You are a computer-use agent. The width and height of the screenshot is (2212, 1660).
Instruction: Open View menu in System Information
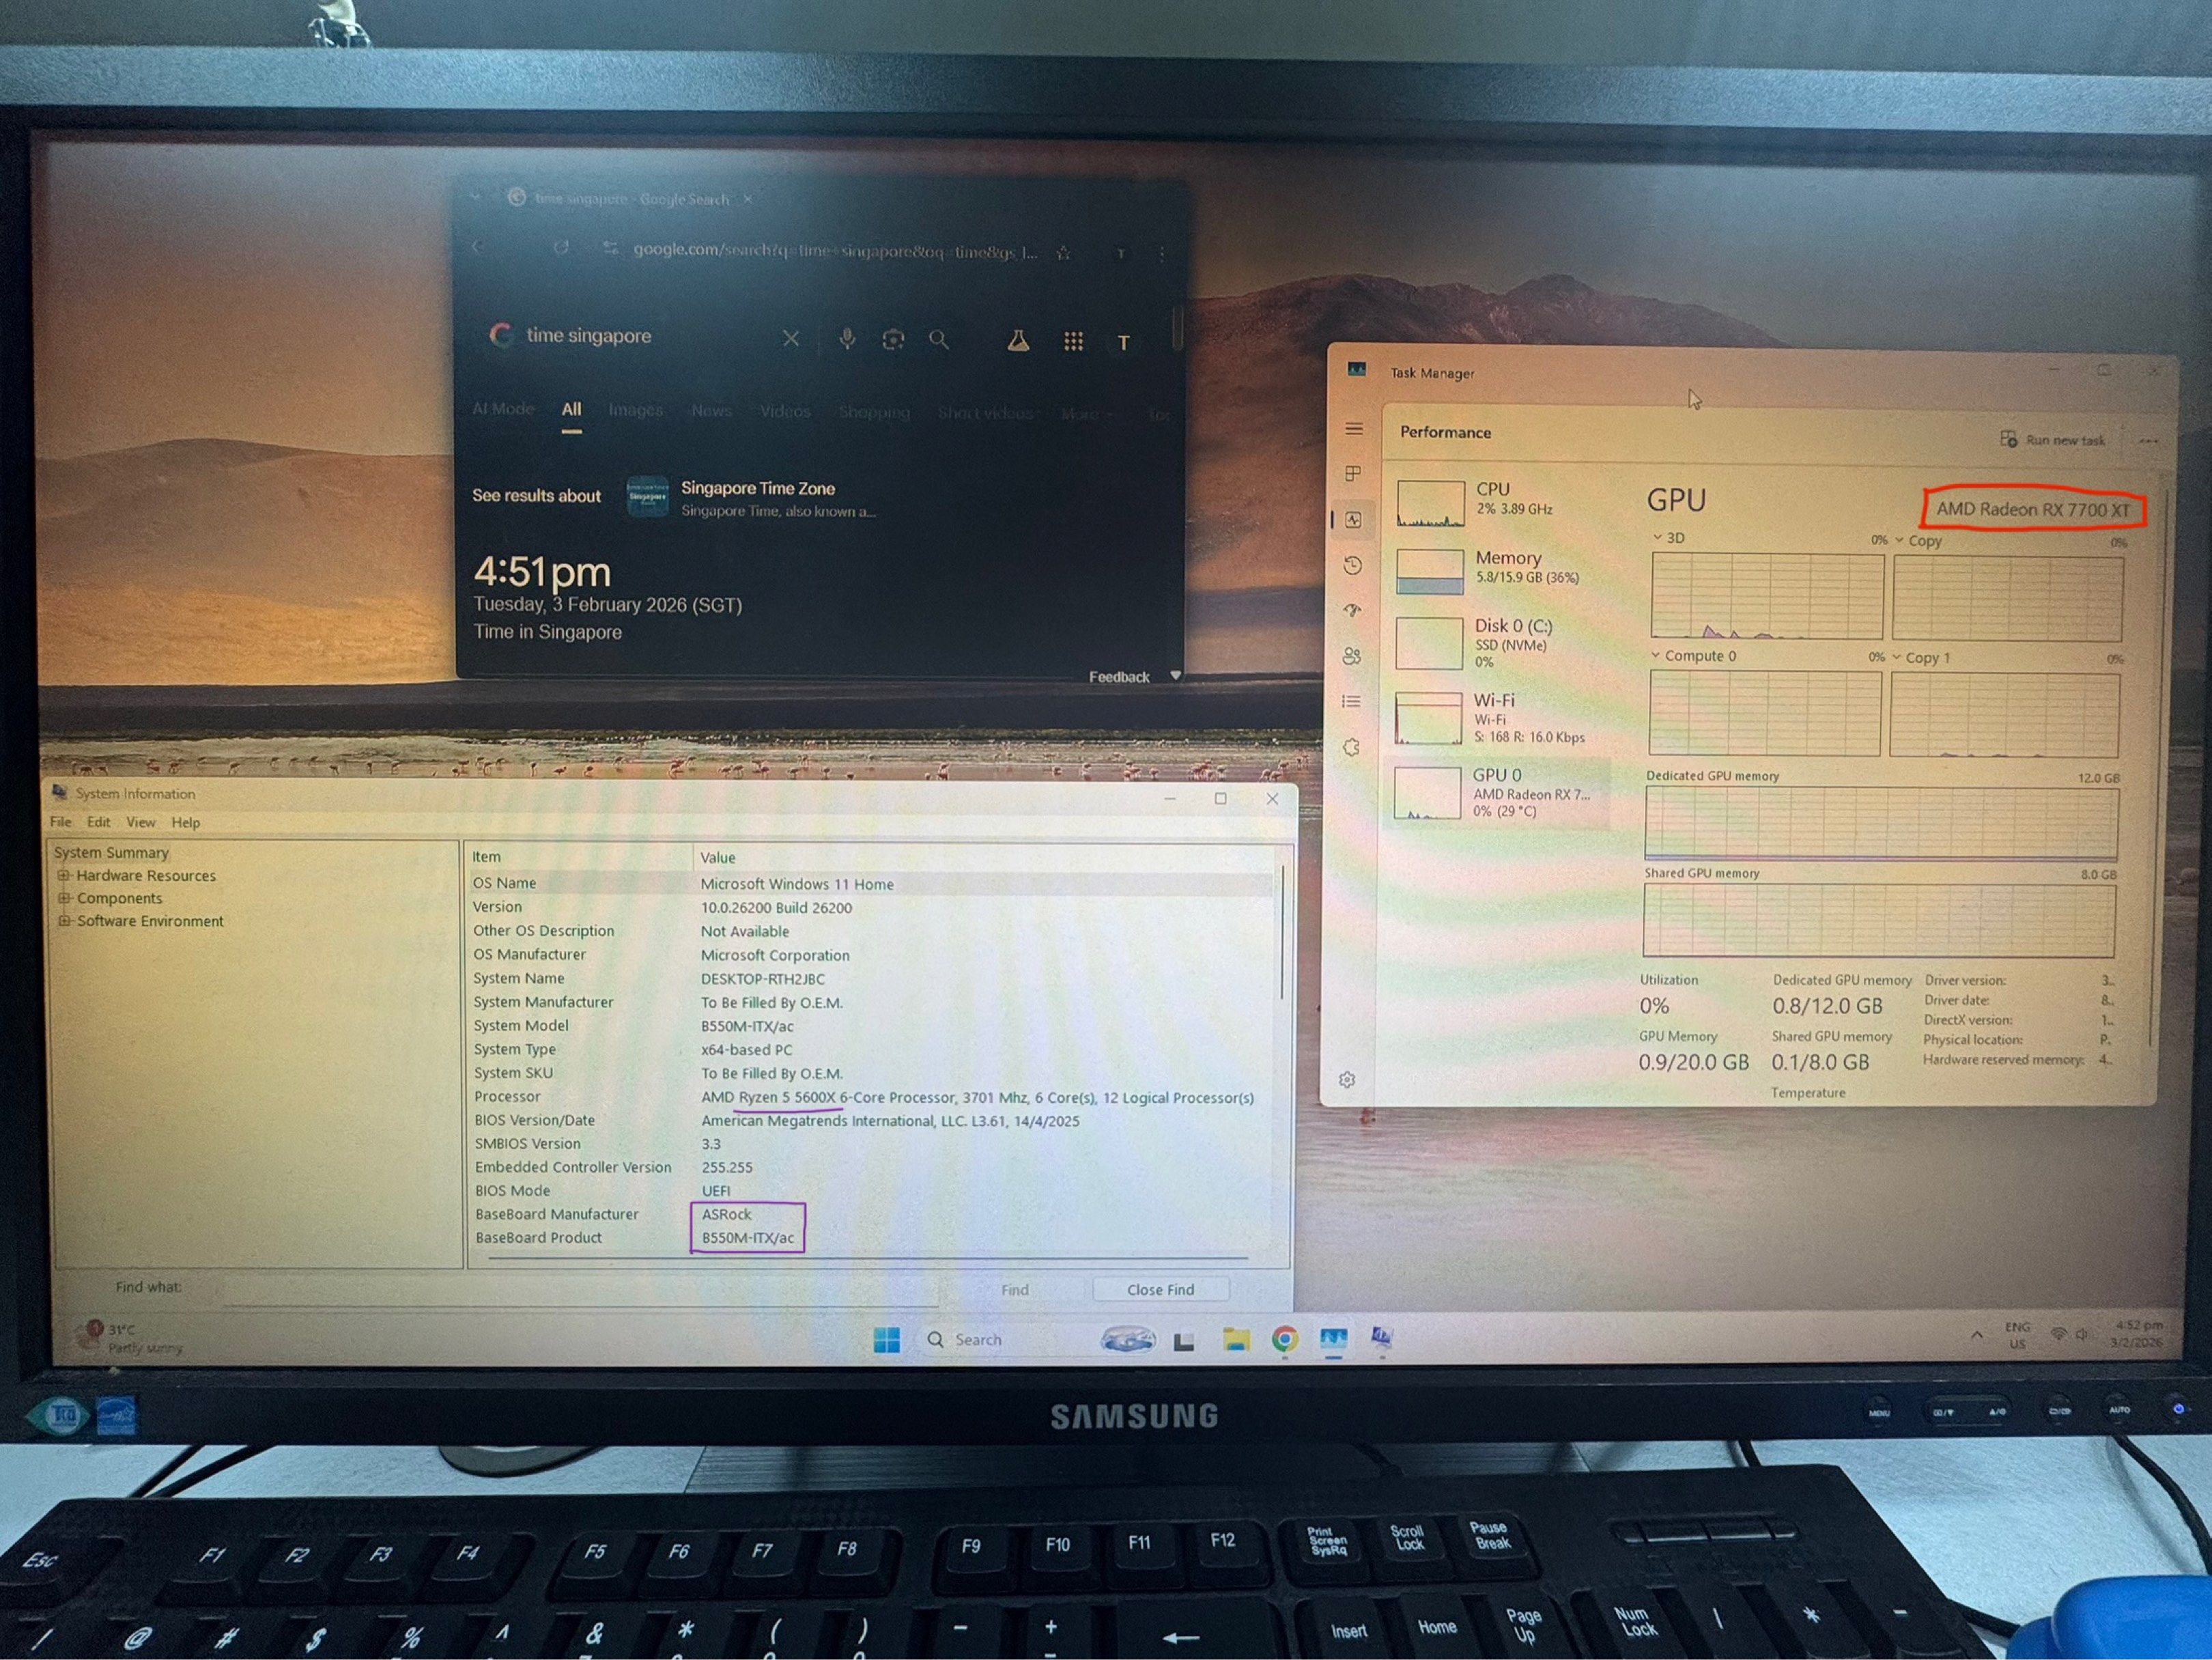141,822
